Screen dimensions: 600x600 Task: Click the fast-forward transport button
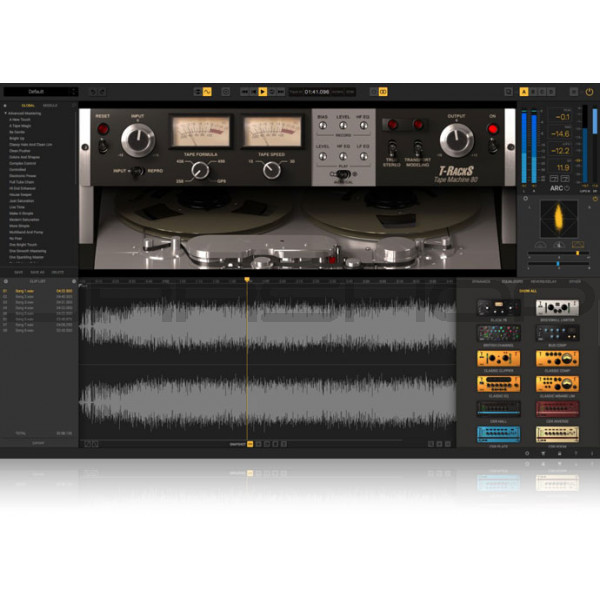281,92
